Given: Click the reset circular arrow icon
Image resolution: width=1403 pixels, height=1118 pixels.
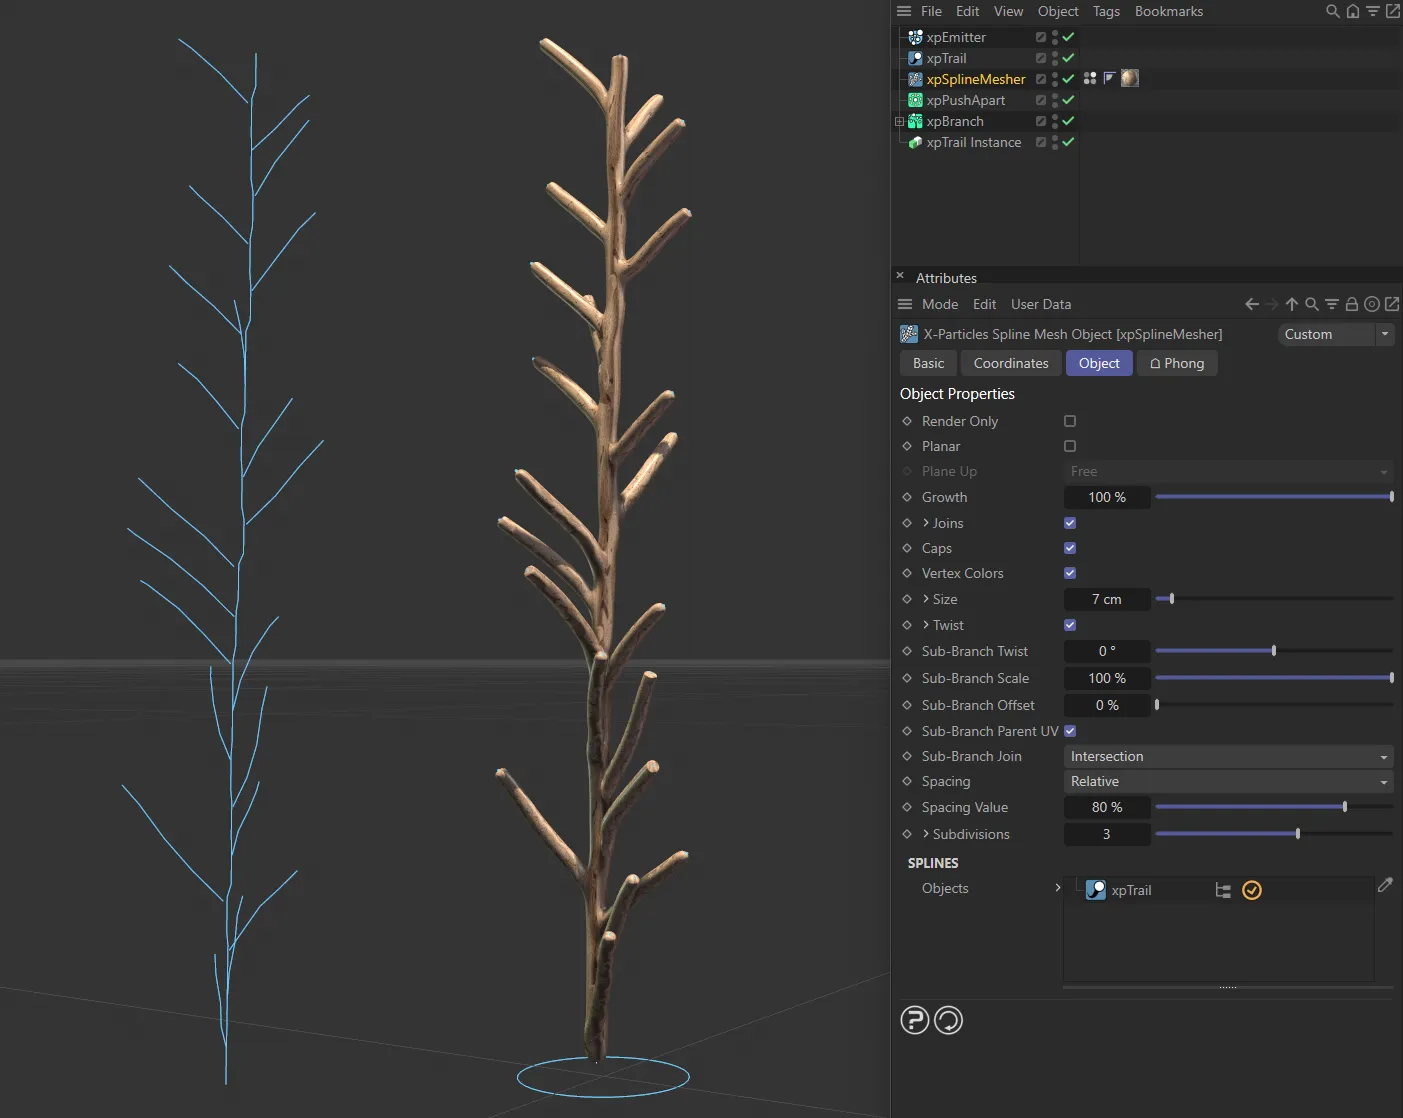Looking at the screenshot, I should click(948, 1020).
